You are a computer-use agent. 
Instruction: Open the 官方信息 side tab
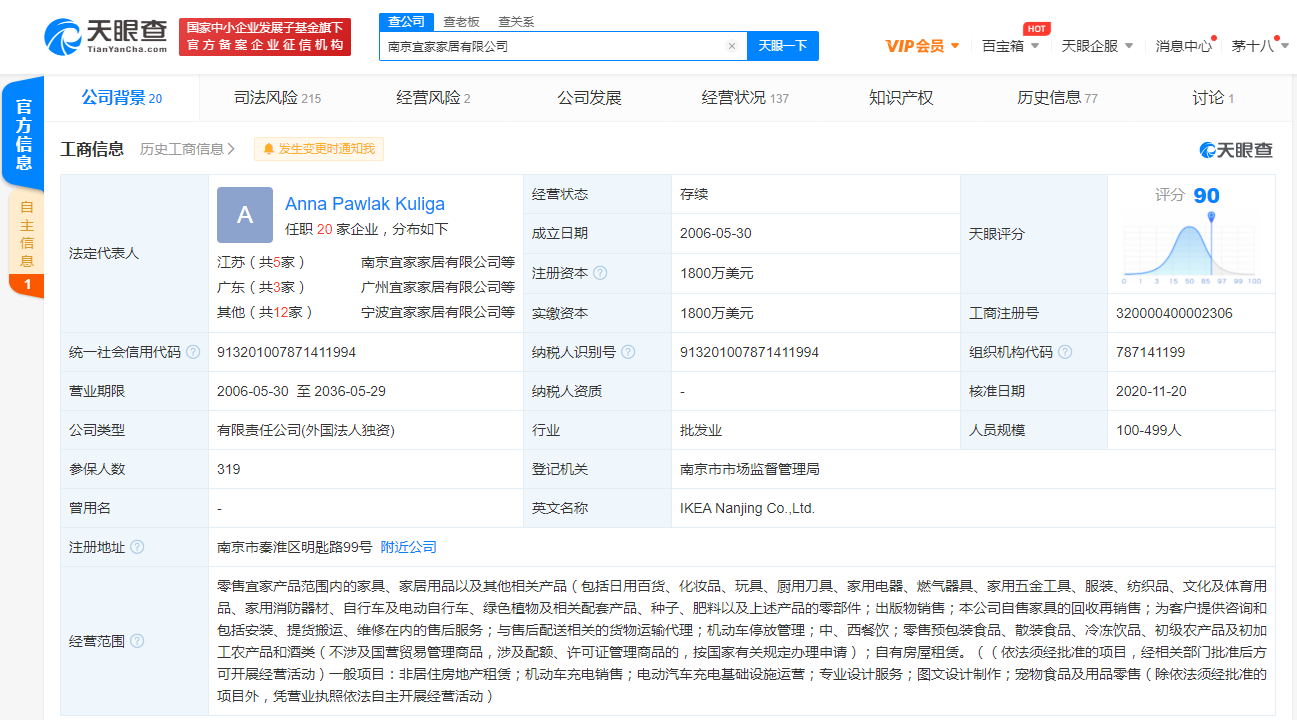point(24,133)
